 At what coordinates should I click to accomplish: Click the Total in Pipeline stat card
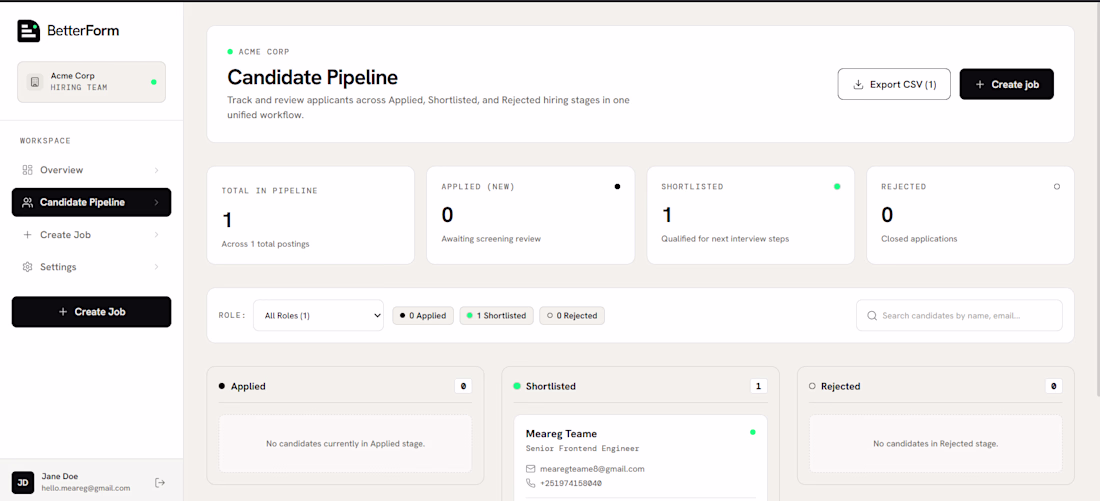(311, 215)
